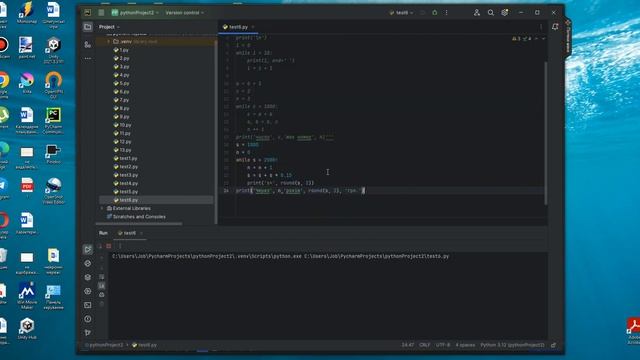Open 1.py in project tree
Screen dimensions: 640x360
[121, 50]
